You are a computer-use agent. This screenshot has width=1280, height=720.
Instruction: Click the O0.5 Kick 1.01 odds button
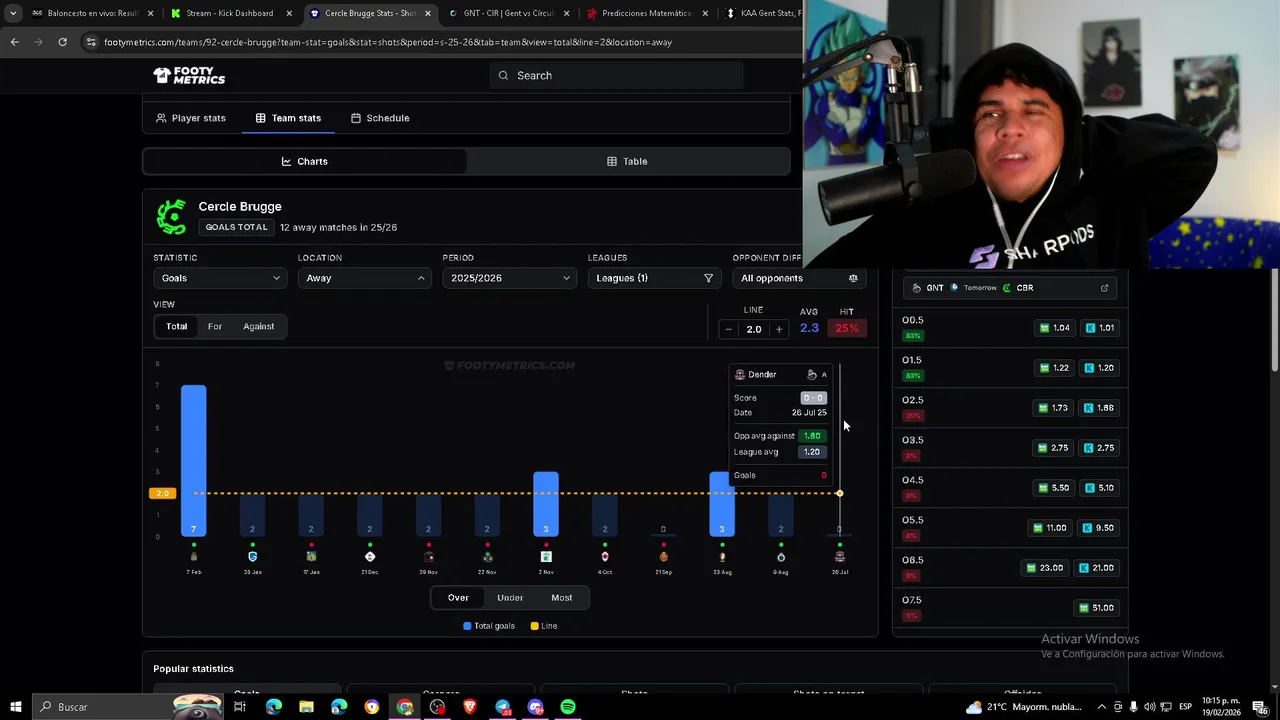click(1099, 328)
